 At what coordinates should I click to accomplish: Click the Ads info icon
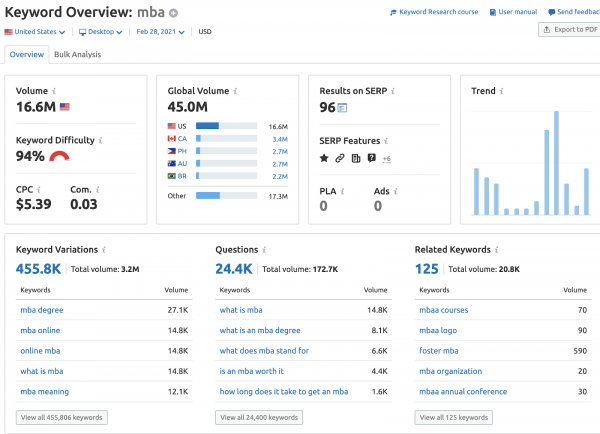(x=395, y=191)
